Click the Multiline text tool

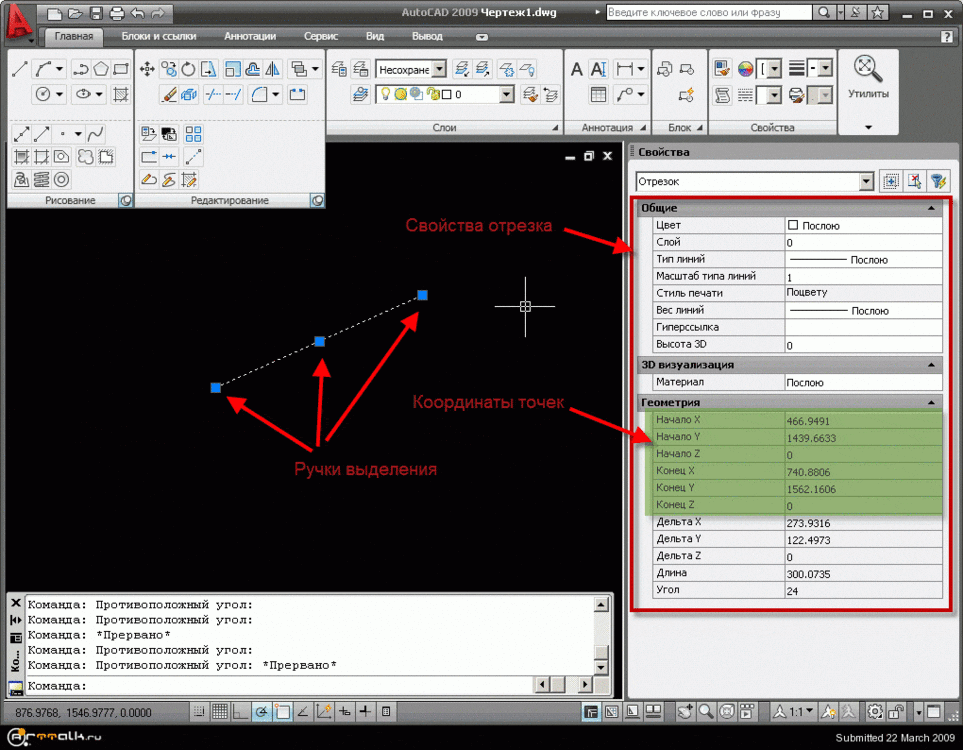coord(598,69)
